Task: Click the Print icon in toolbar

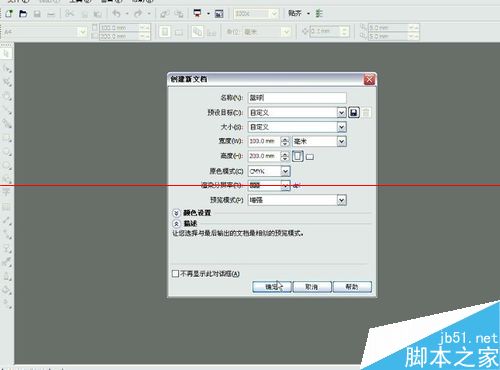Action: (x=51, y=14)
